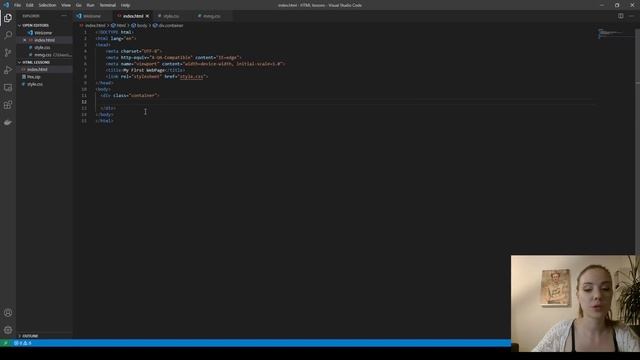Open the Help menu
This screenshot has width=640, height=360.
coord(125,5)
